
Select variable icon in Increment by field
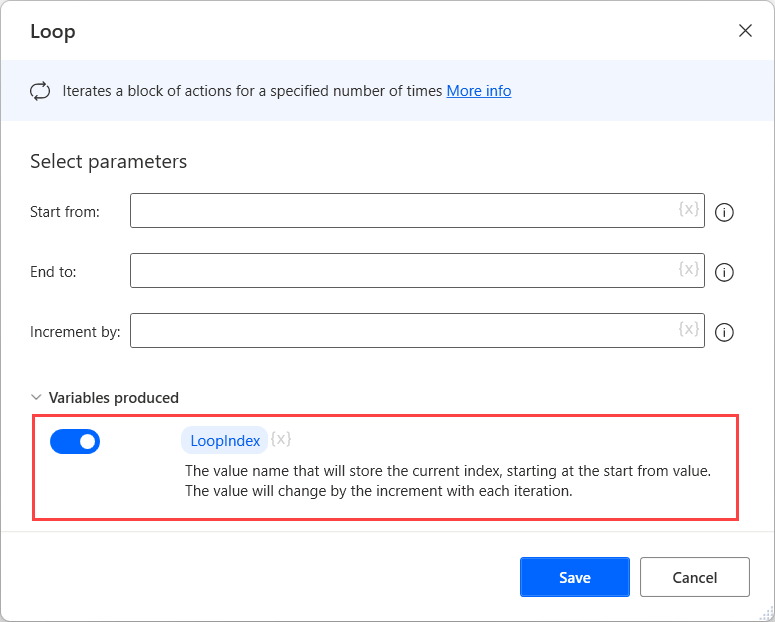click(x=688, y=330)
